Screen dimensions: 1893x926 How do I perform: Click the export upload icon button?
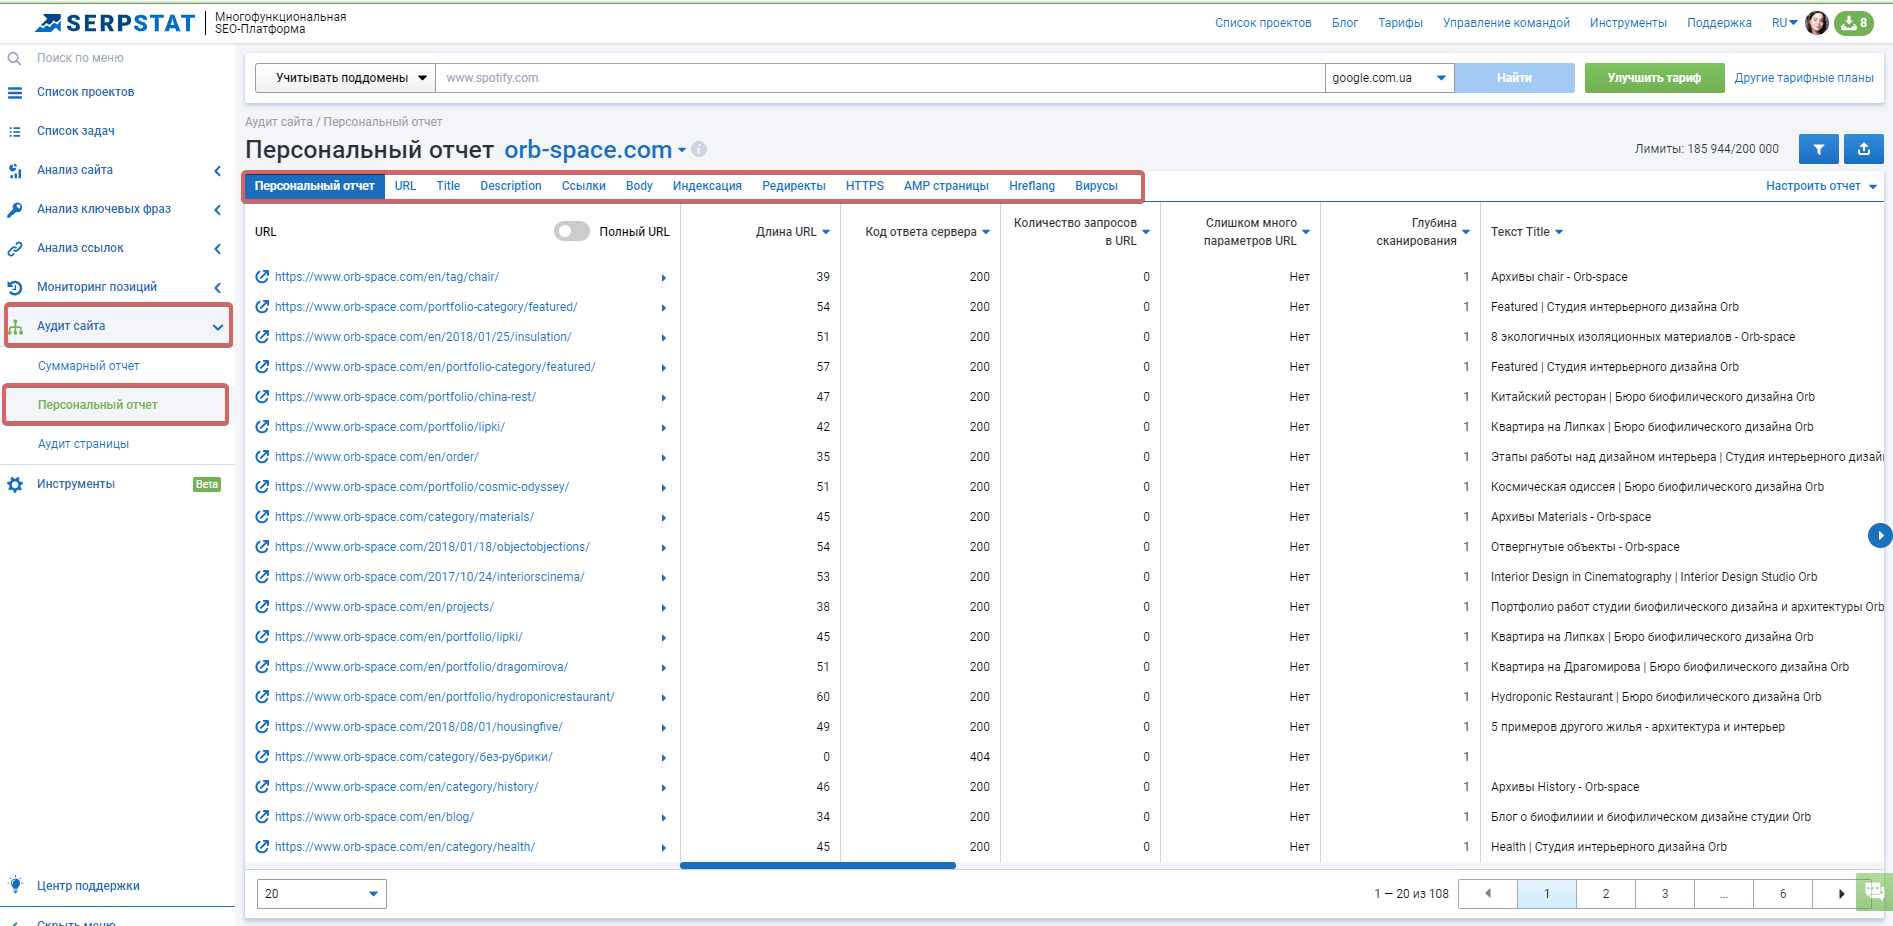click(1864, 149)
